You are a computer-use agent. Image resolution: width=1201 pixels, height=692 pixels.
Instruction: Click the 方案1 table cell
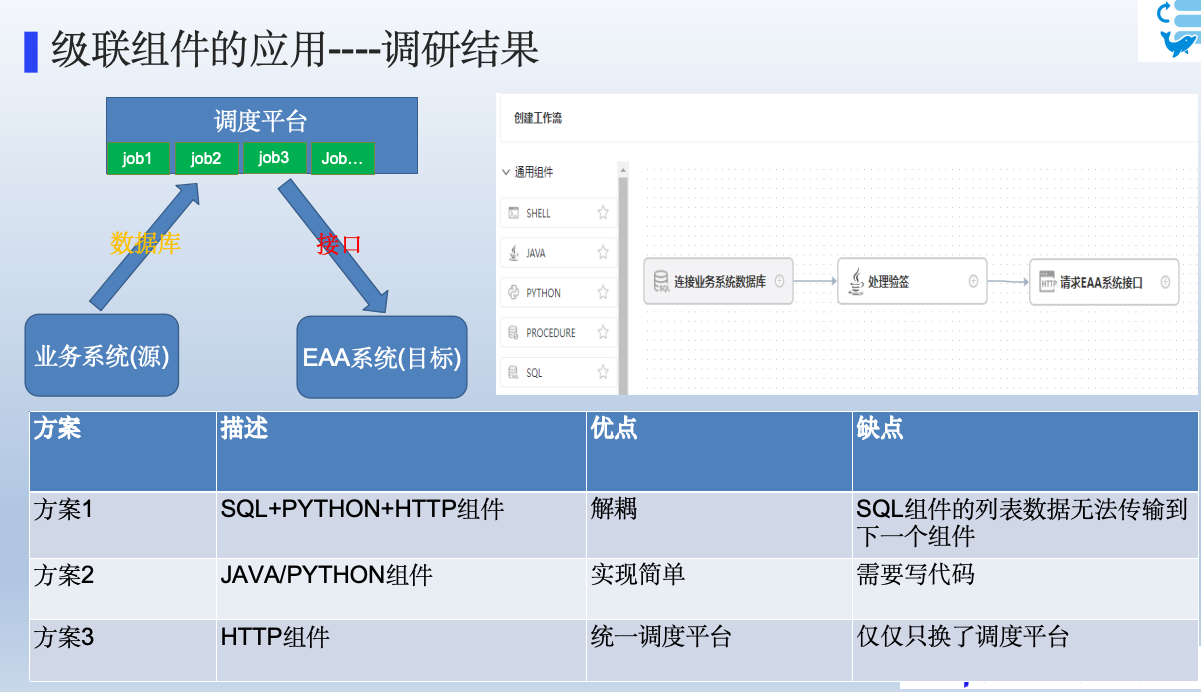coord(123,524)
